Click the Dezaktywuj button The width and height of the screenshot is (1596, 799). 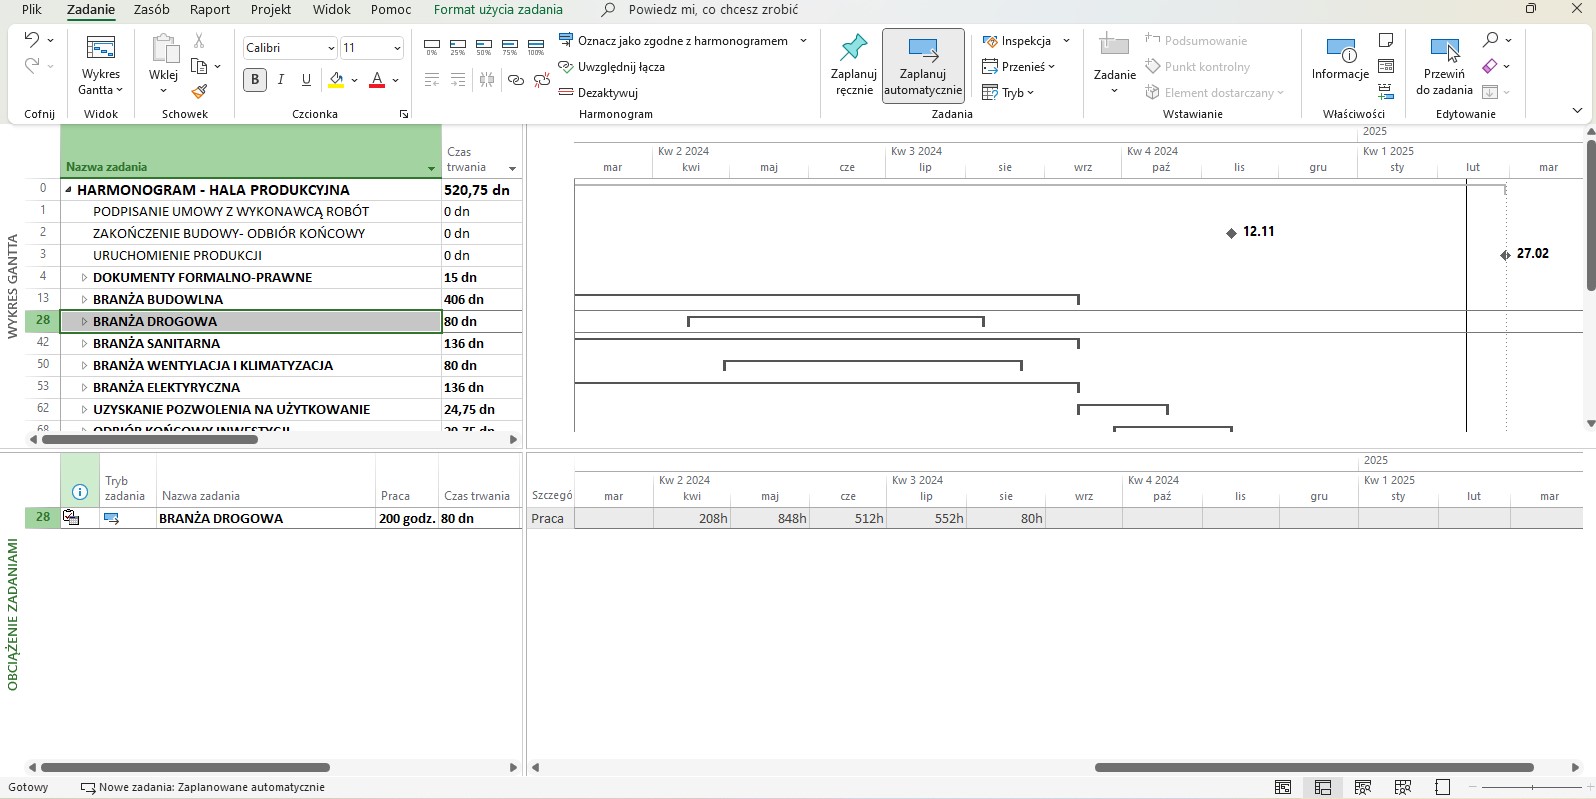[598, 93]
